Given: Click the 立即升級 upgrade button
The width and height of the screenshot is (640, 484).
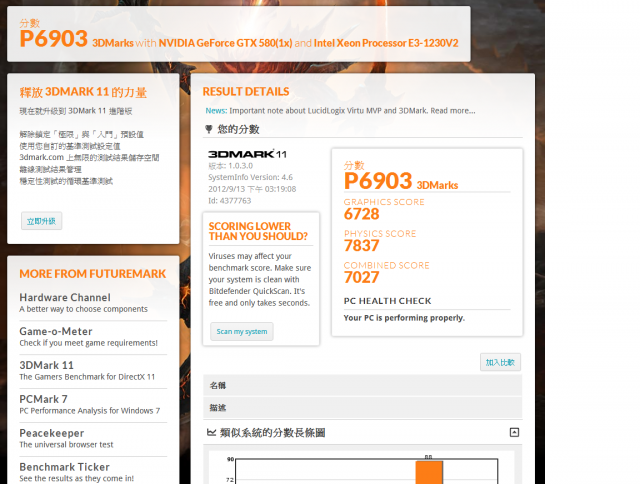Looking at the screenshot, I should (x=41, y=221).
